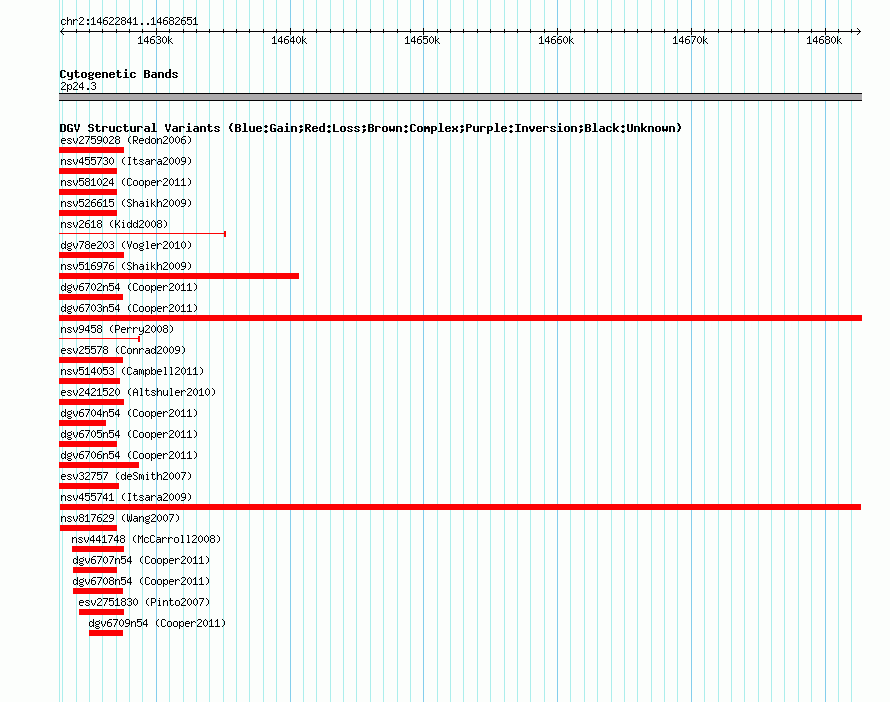The height and width of the screenshot is (702, 890).
Task: Select the long red bar under nsv516976
Action: [x=179, y=276]
